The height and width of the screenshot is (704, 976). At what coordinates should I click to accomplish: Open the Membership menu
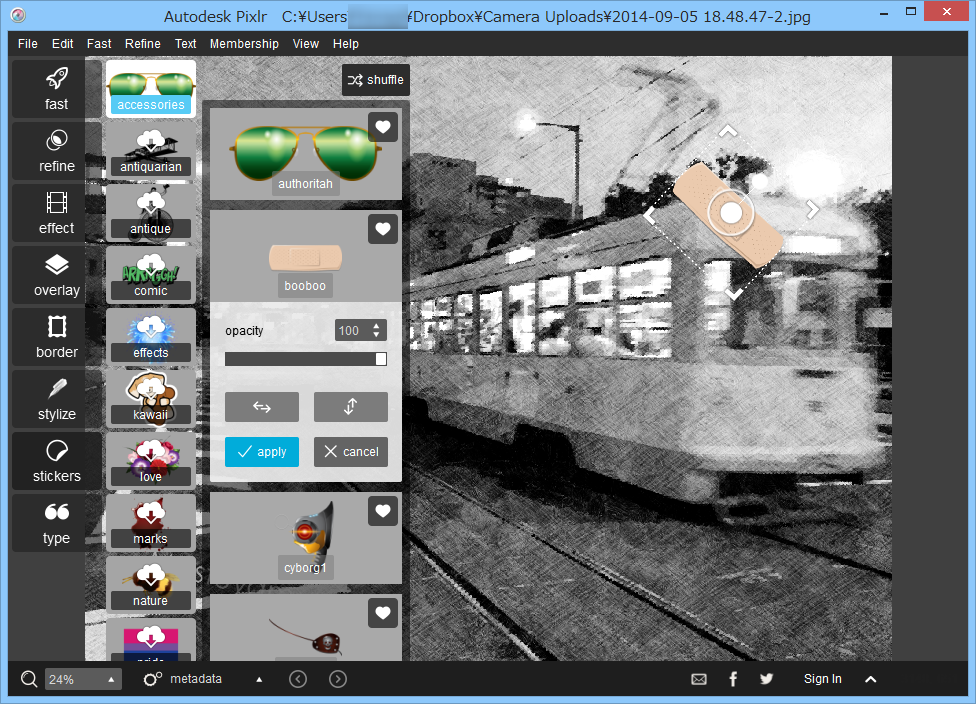[x=244, y=44]
